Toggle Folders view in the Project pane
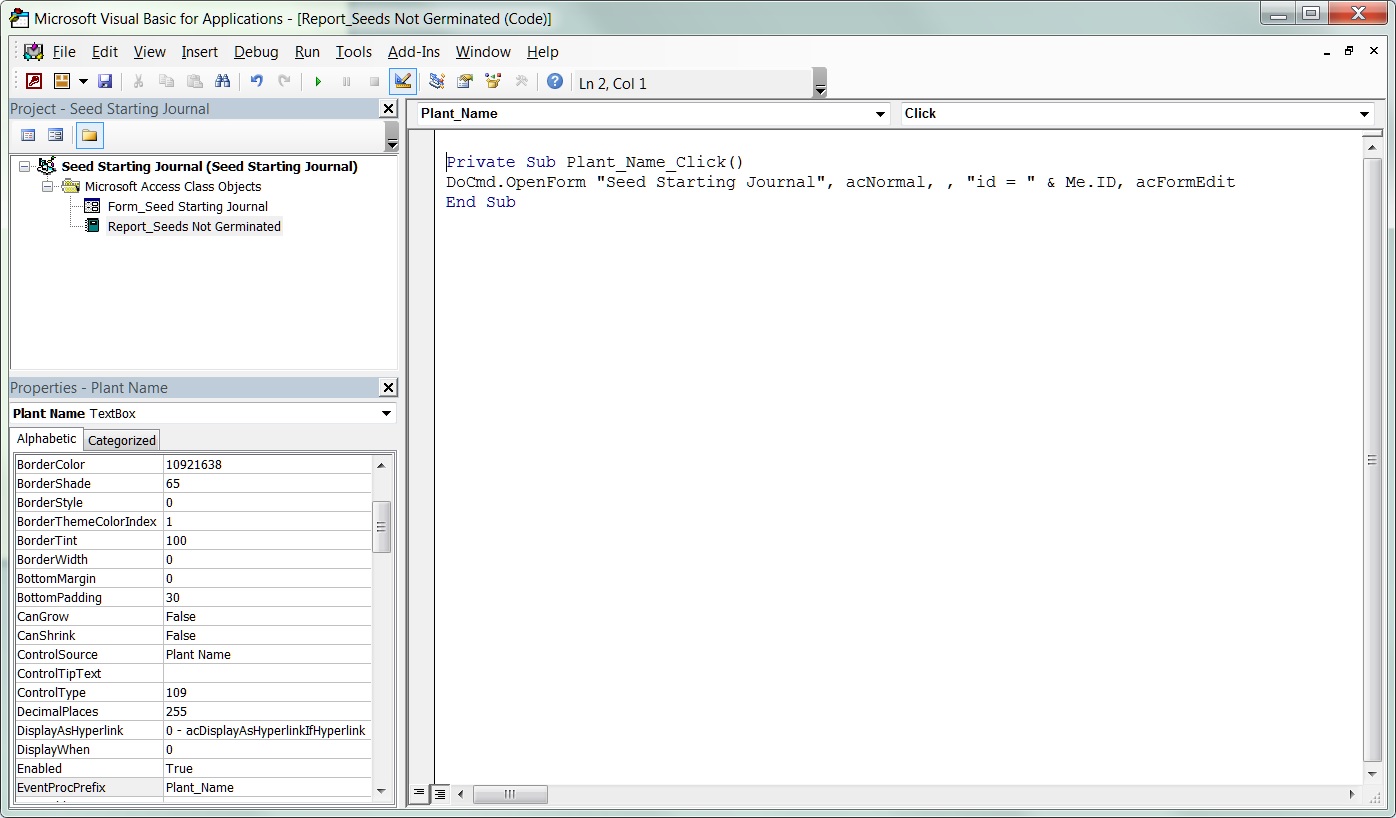This screenshot has width=1396, height=818. point(89,135)
